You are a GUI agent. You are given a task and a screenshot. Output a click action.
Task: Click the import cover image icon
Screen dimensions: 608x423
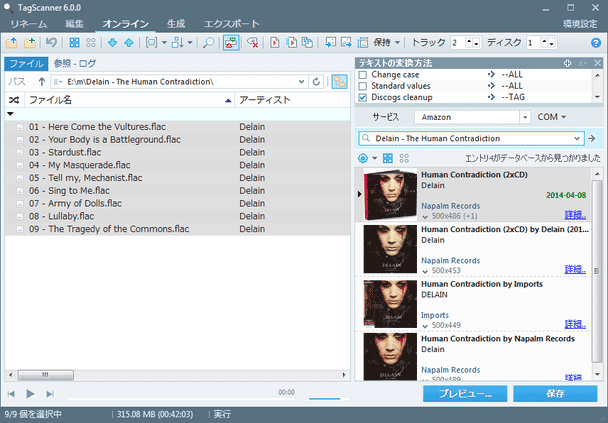point(330,43)
